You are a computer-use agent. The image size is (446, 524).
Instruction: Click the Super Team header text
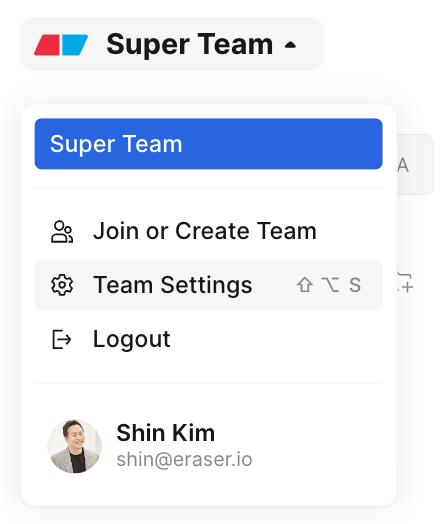tap(190, 45)
